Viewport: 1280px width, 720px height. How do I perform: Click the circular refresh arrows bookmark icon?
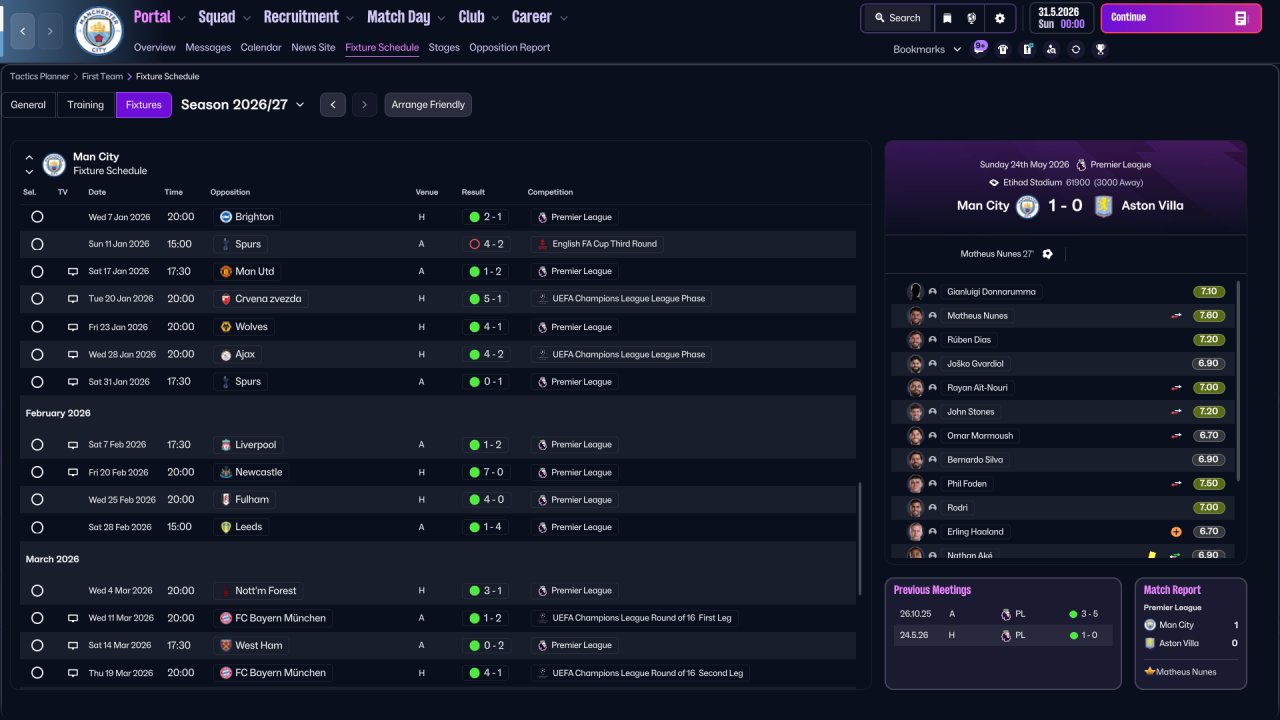coord(1075,49)
